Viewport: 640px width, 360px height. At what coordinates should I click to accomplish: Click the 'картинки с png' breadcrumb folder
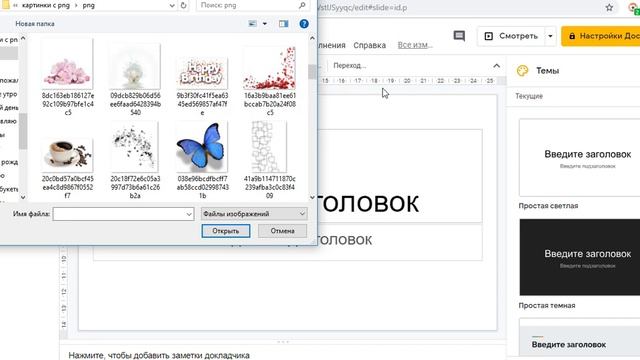(46, 6)
